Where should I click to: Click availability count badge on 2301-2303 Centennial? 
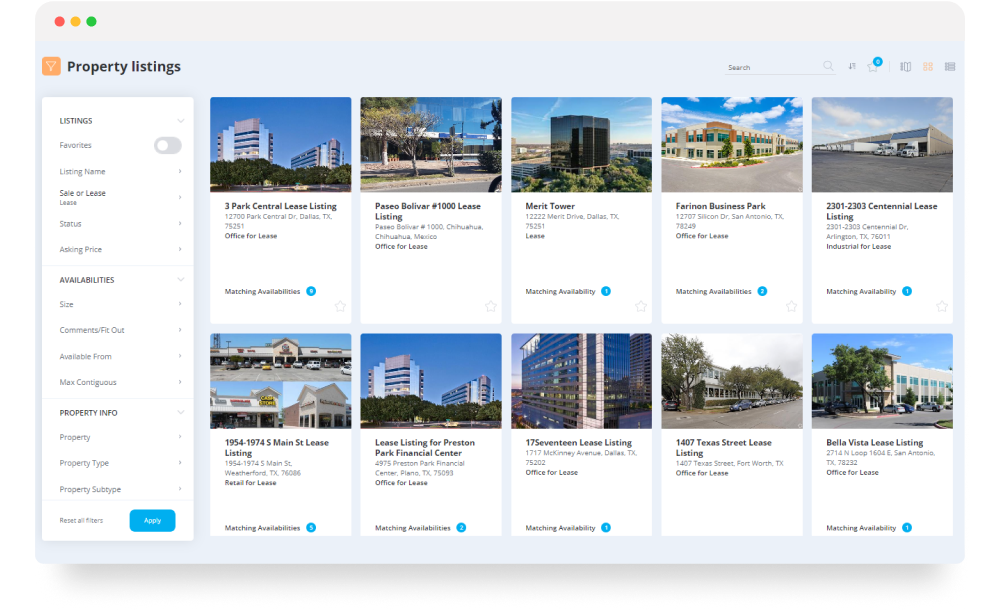point(907,291)
